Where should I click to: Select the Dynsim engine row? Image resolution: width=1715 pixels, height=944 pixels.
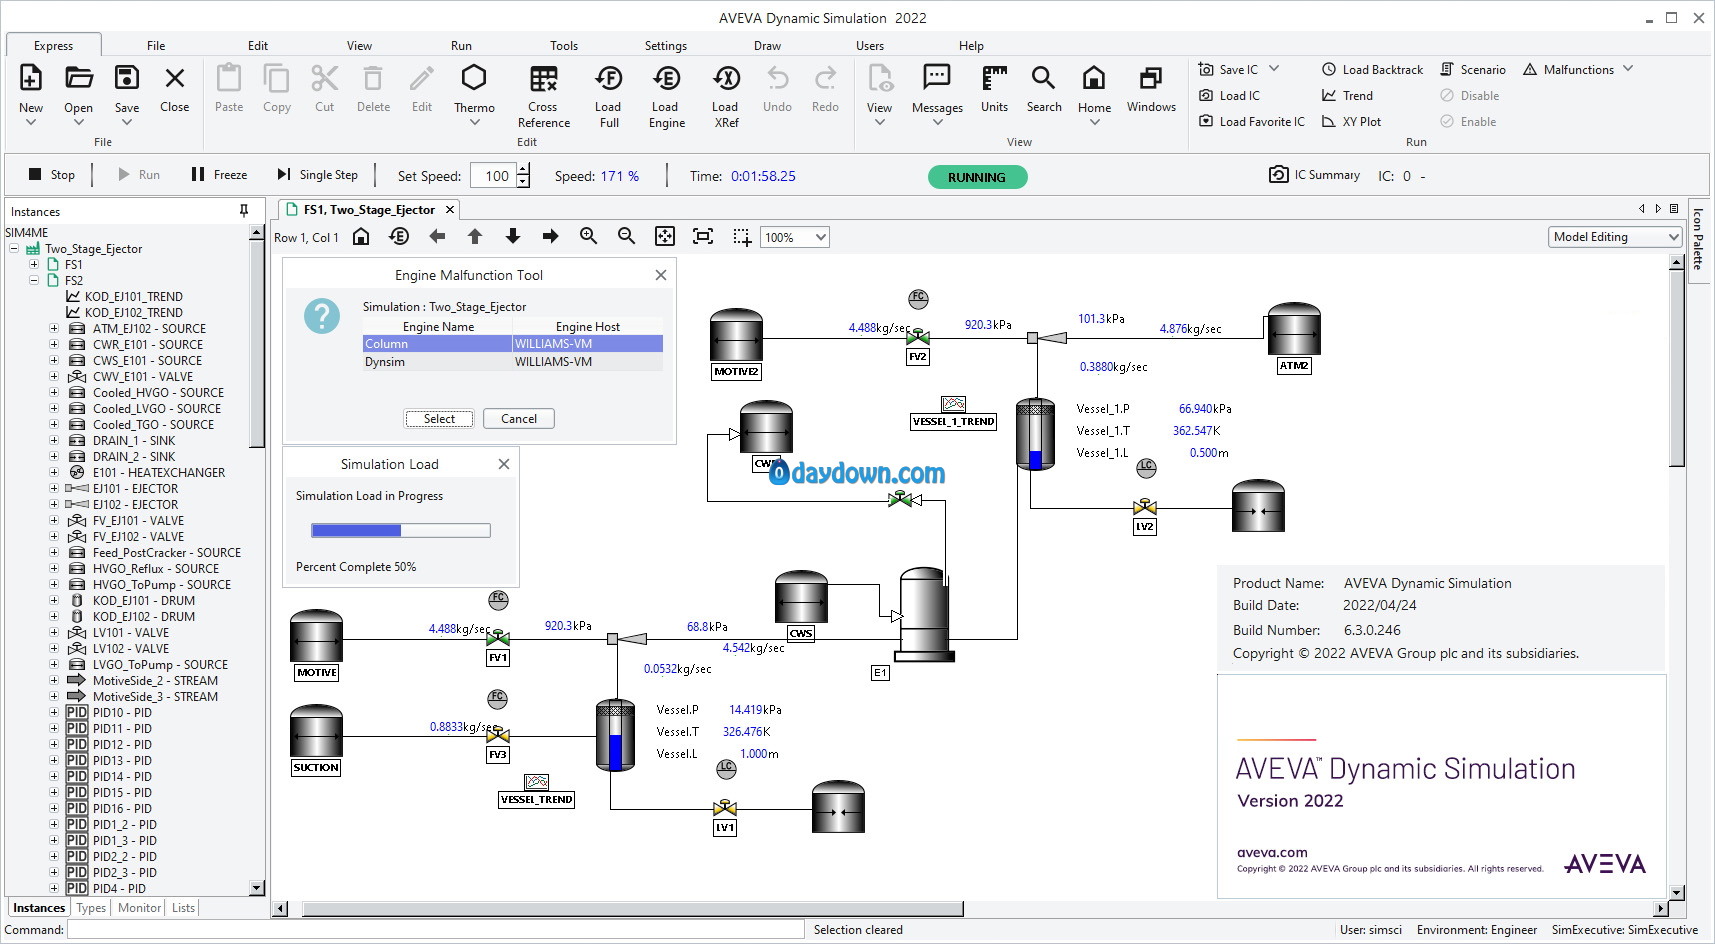pos(513,362)
